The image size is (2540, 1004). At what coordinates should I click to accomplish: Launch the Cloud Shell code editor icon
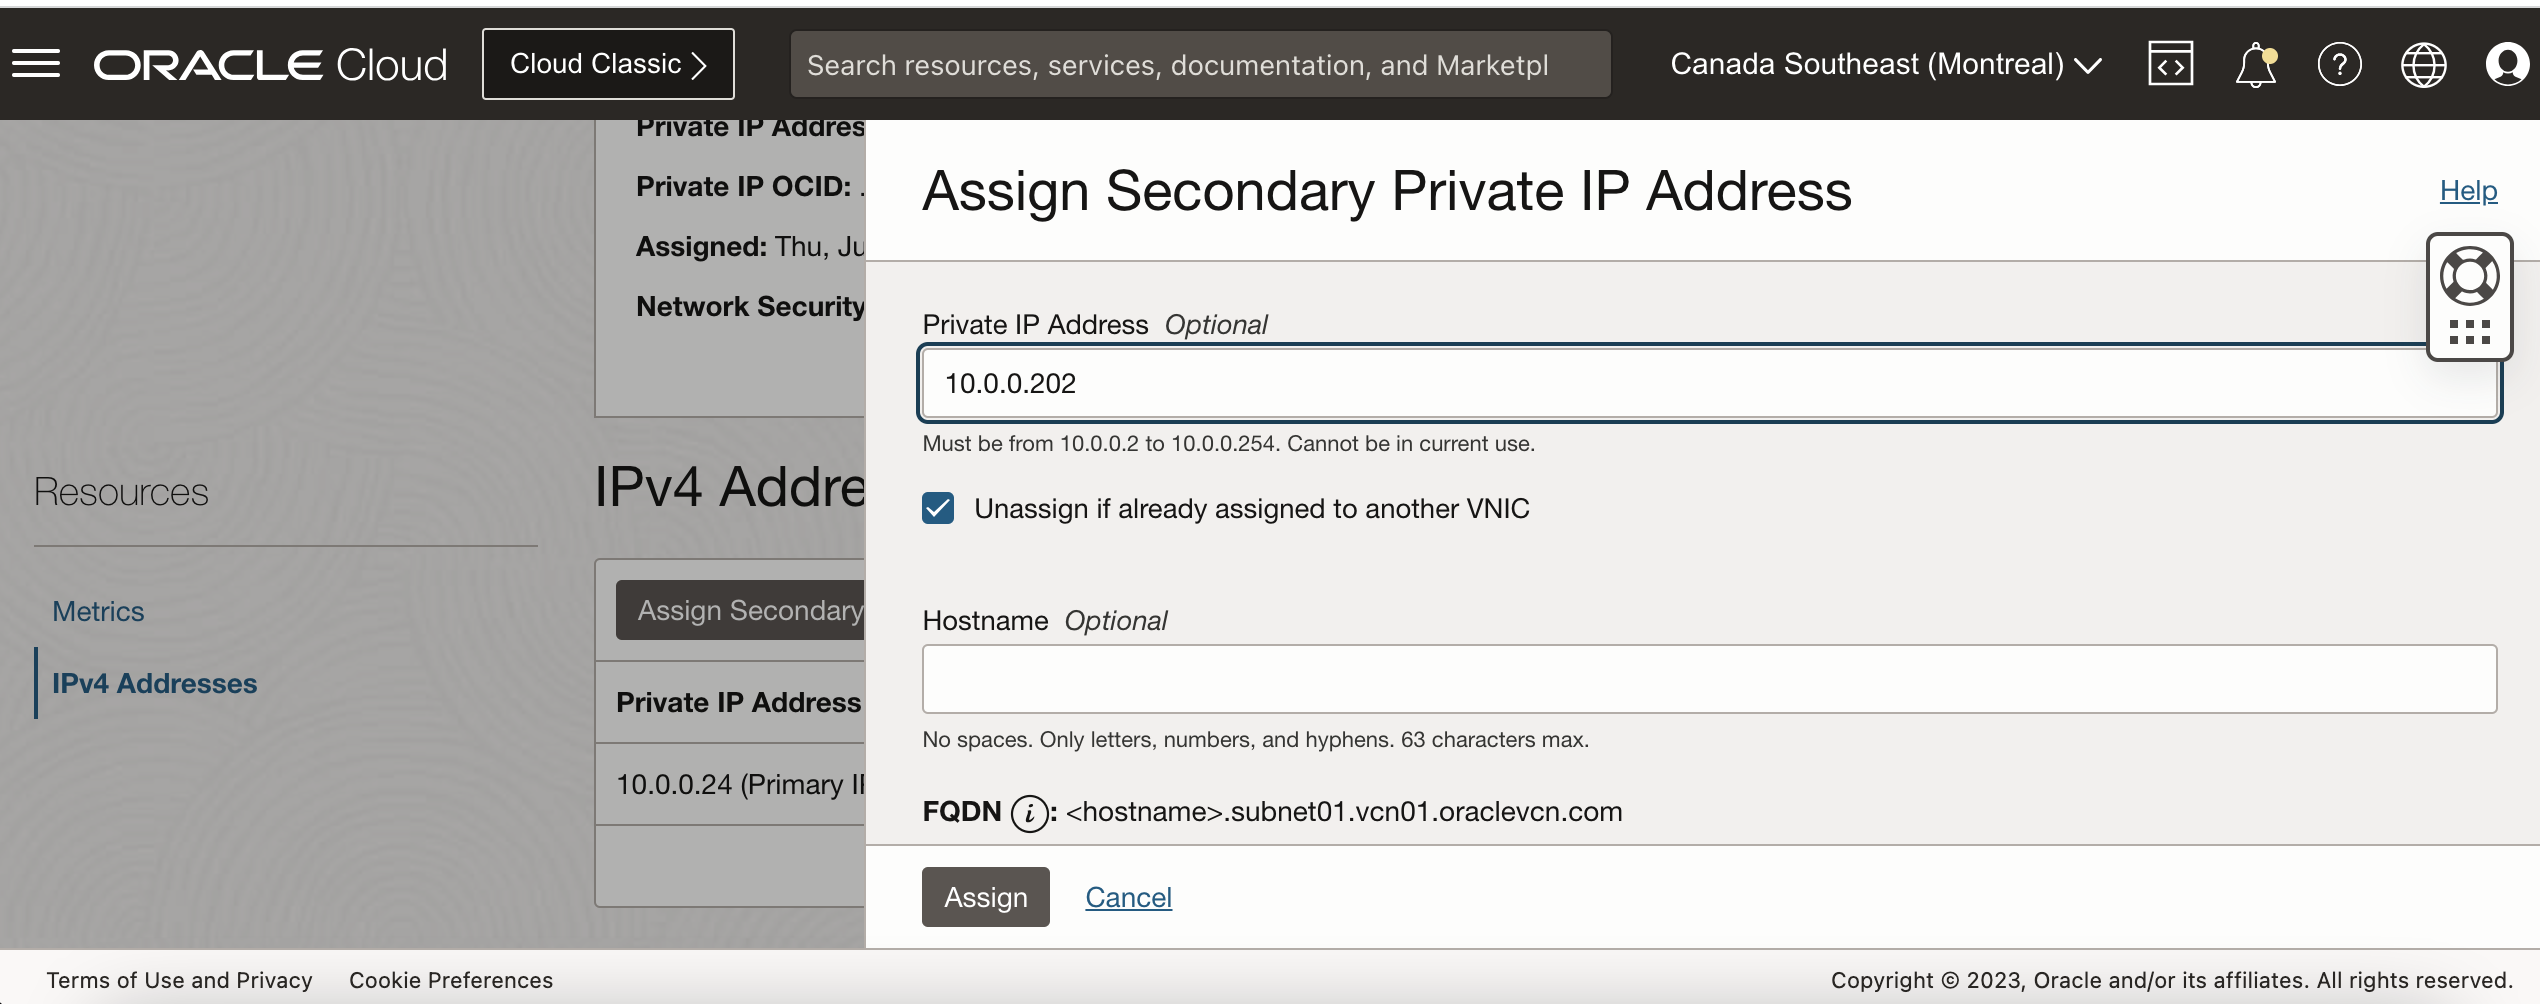2169,63
